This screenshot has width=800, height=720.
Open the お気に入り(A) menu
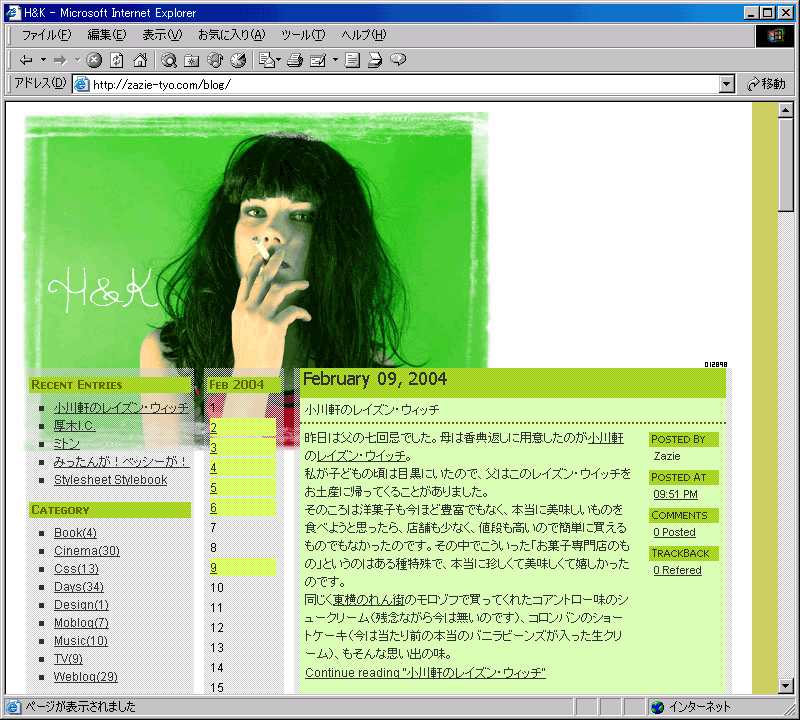pos(232,35)
